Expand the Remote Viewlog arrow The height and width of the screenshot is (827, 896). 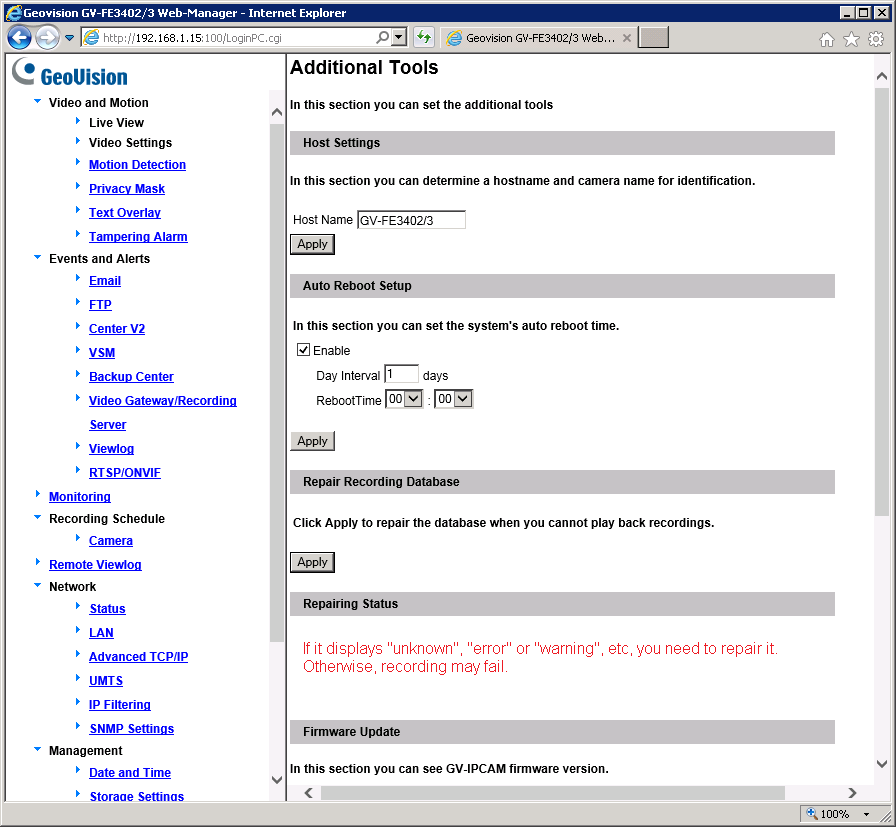click(x=38, y=562)
